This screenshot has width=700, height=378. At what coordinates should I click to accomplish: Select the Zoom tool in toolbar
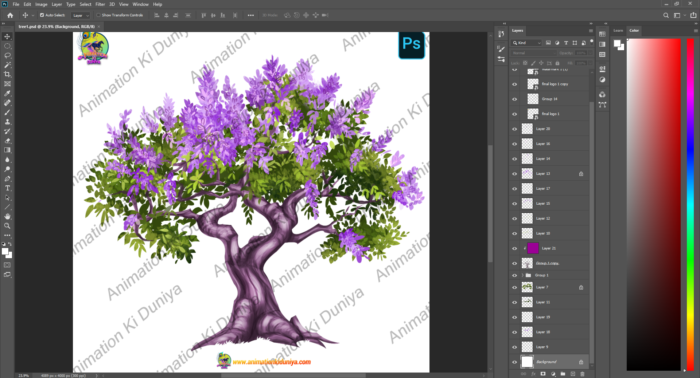point(7,226)
